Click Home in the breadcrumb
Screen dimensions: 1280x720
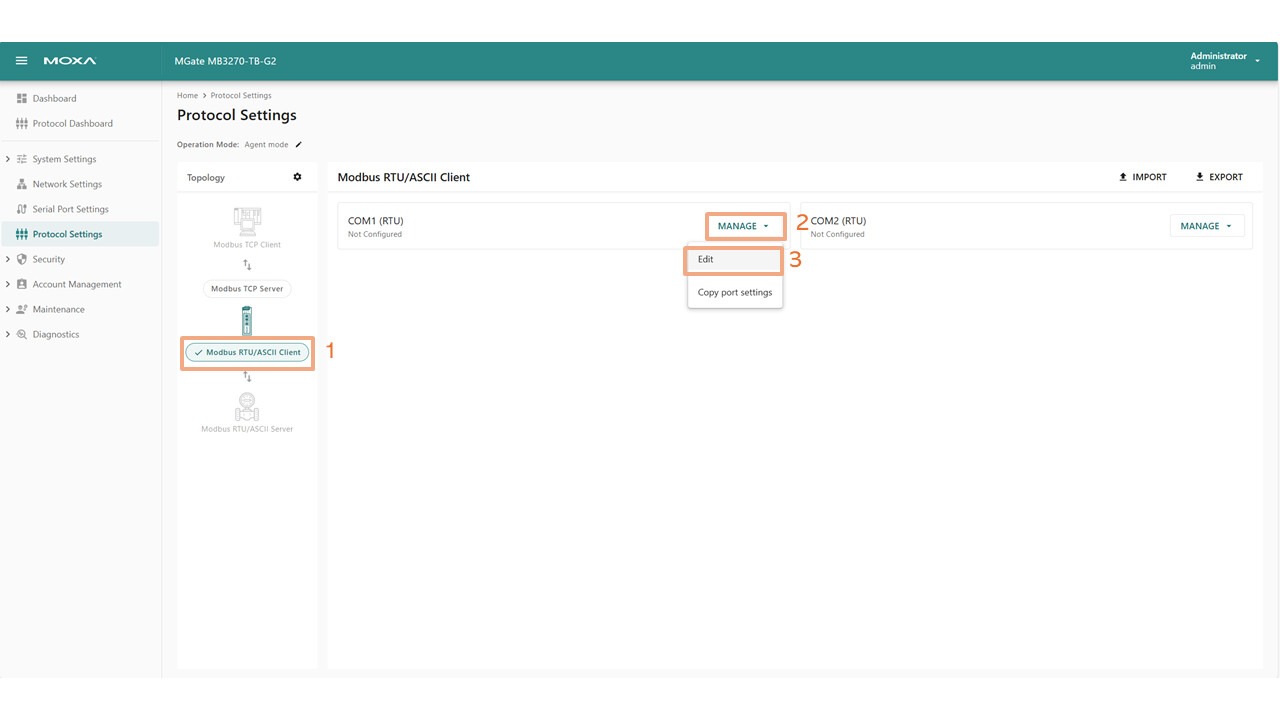point(186,96)
